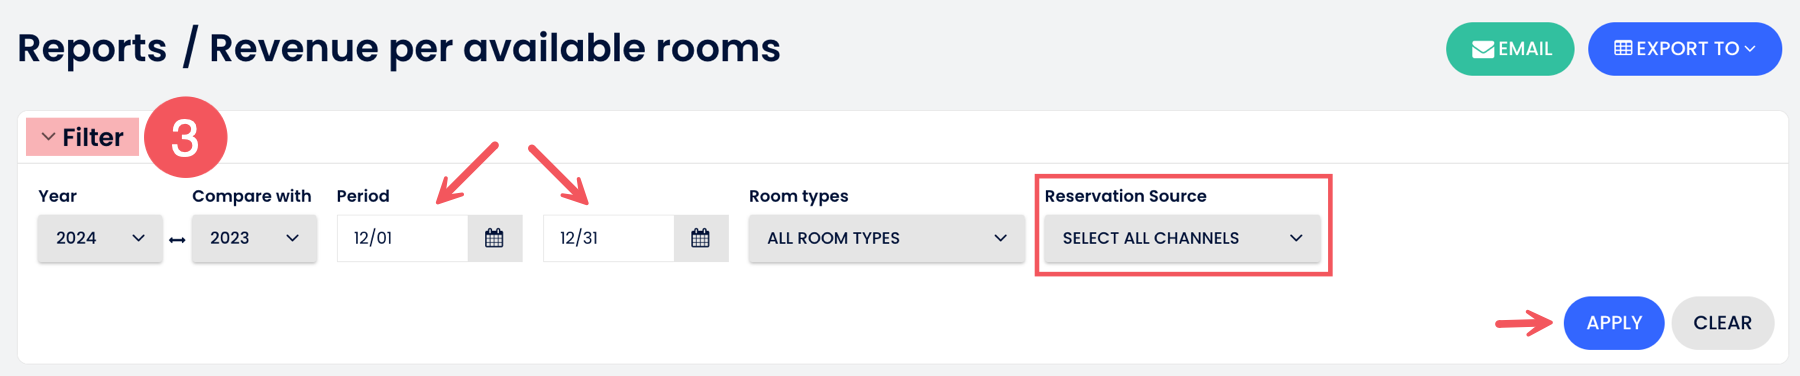
Task: Click the CLEAR button
Action: (x=1722, y=323)
